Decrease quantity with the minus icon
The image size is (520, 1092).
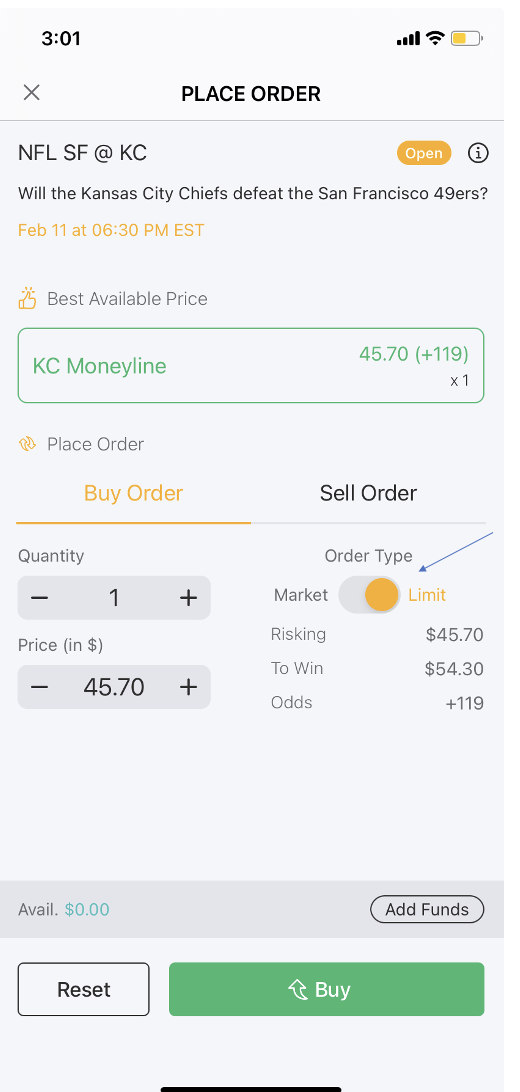[x=40, y=598]
